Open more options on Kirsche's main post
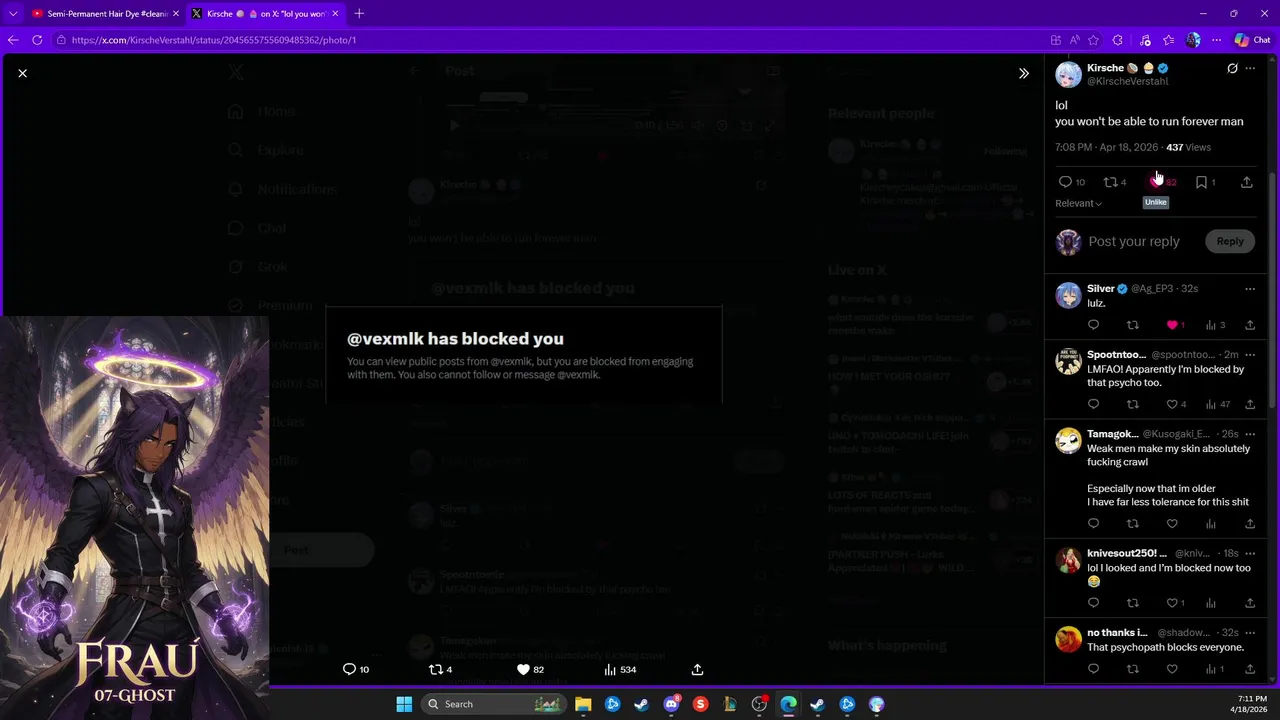Viewport: 1280px width, 720px height. tap(1250, 68)
